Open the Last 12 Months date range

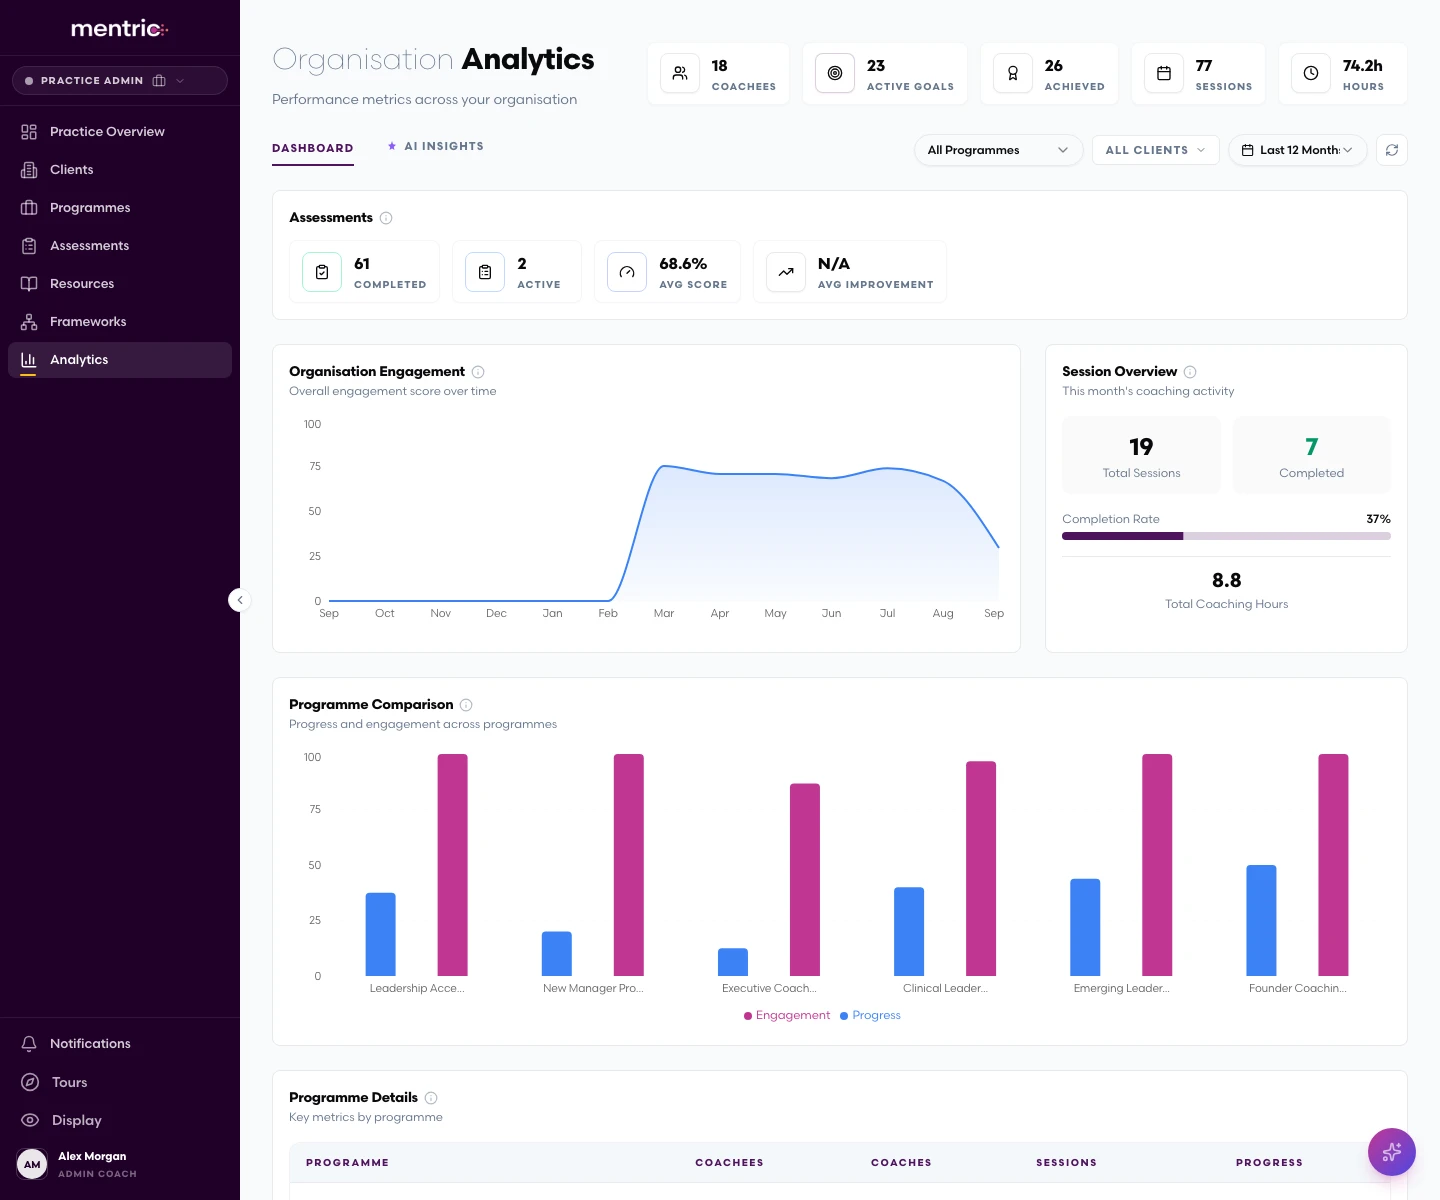(x=1297, y=150)
